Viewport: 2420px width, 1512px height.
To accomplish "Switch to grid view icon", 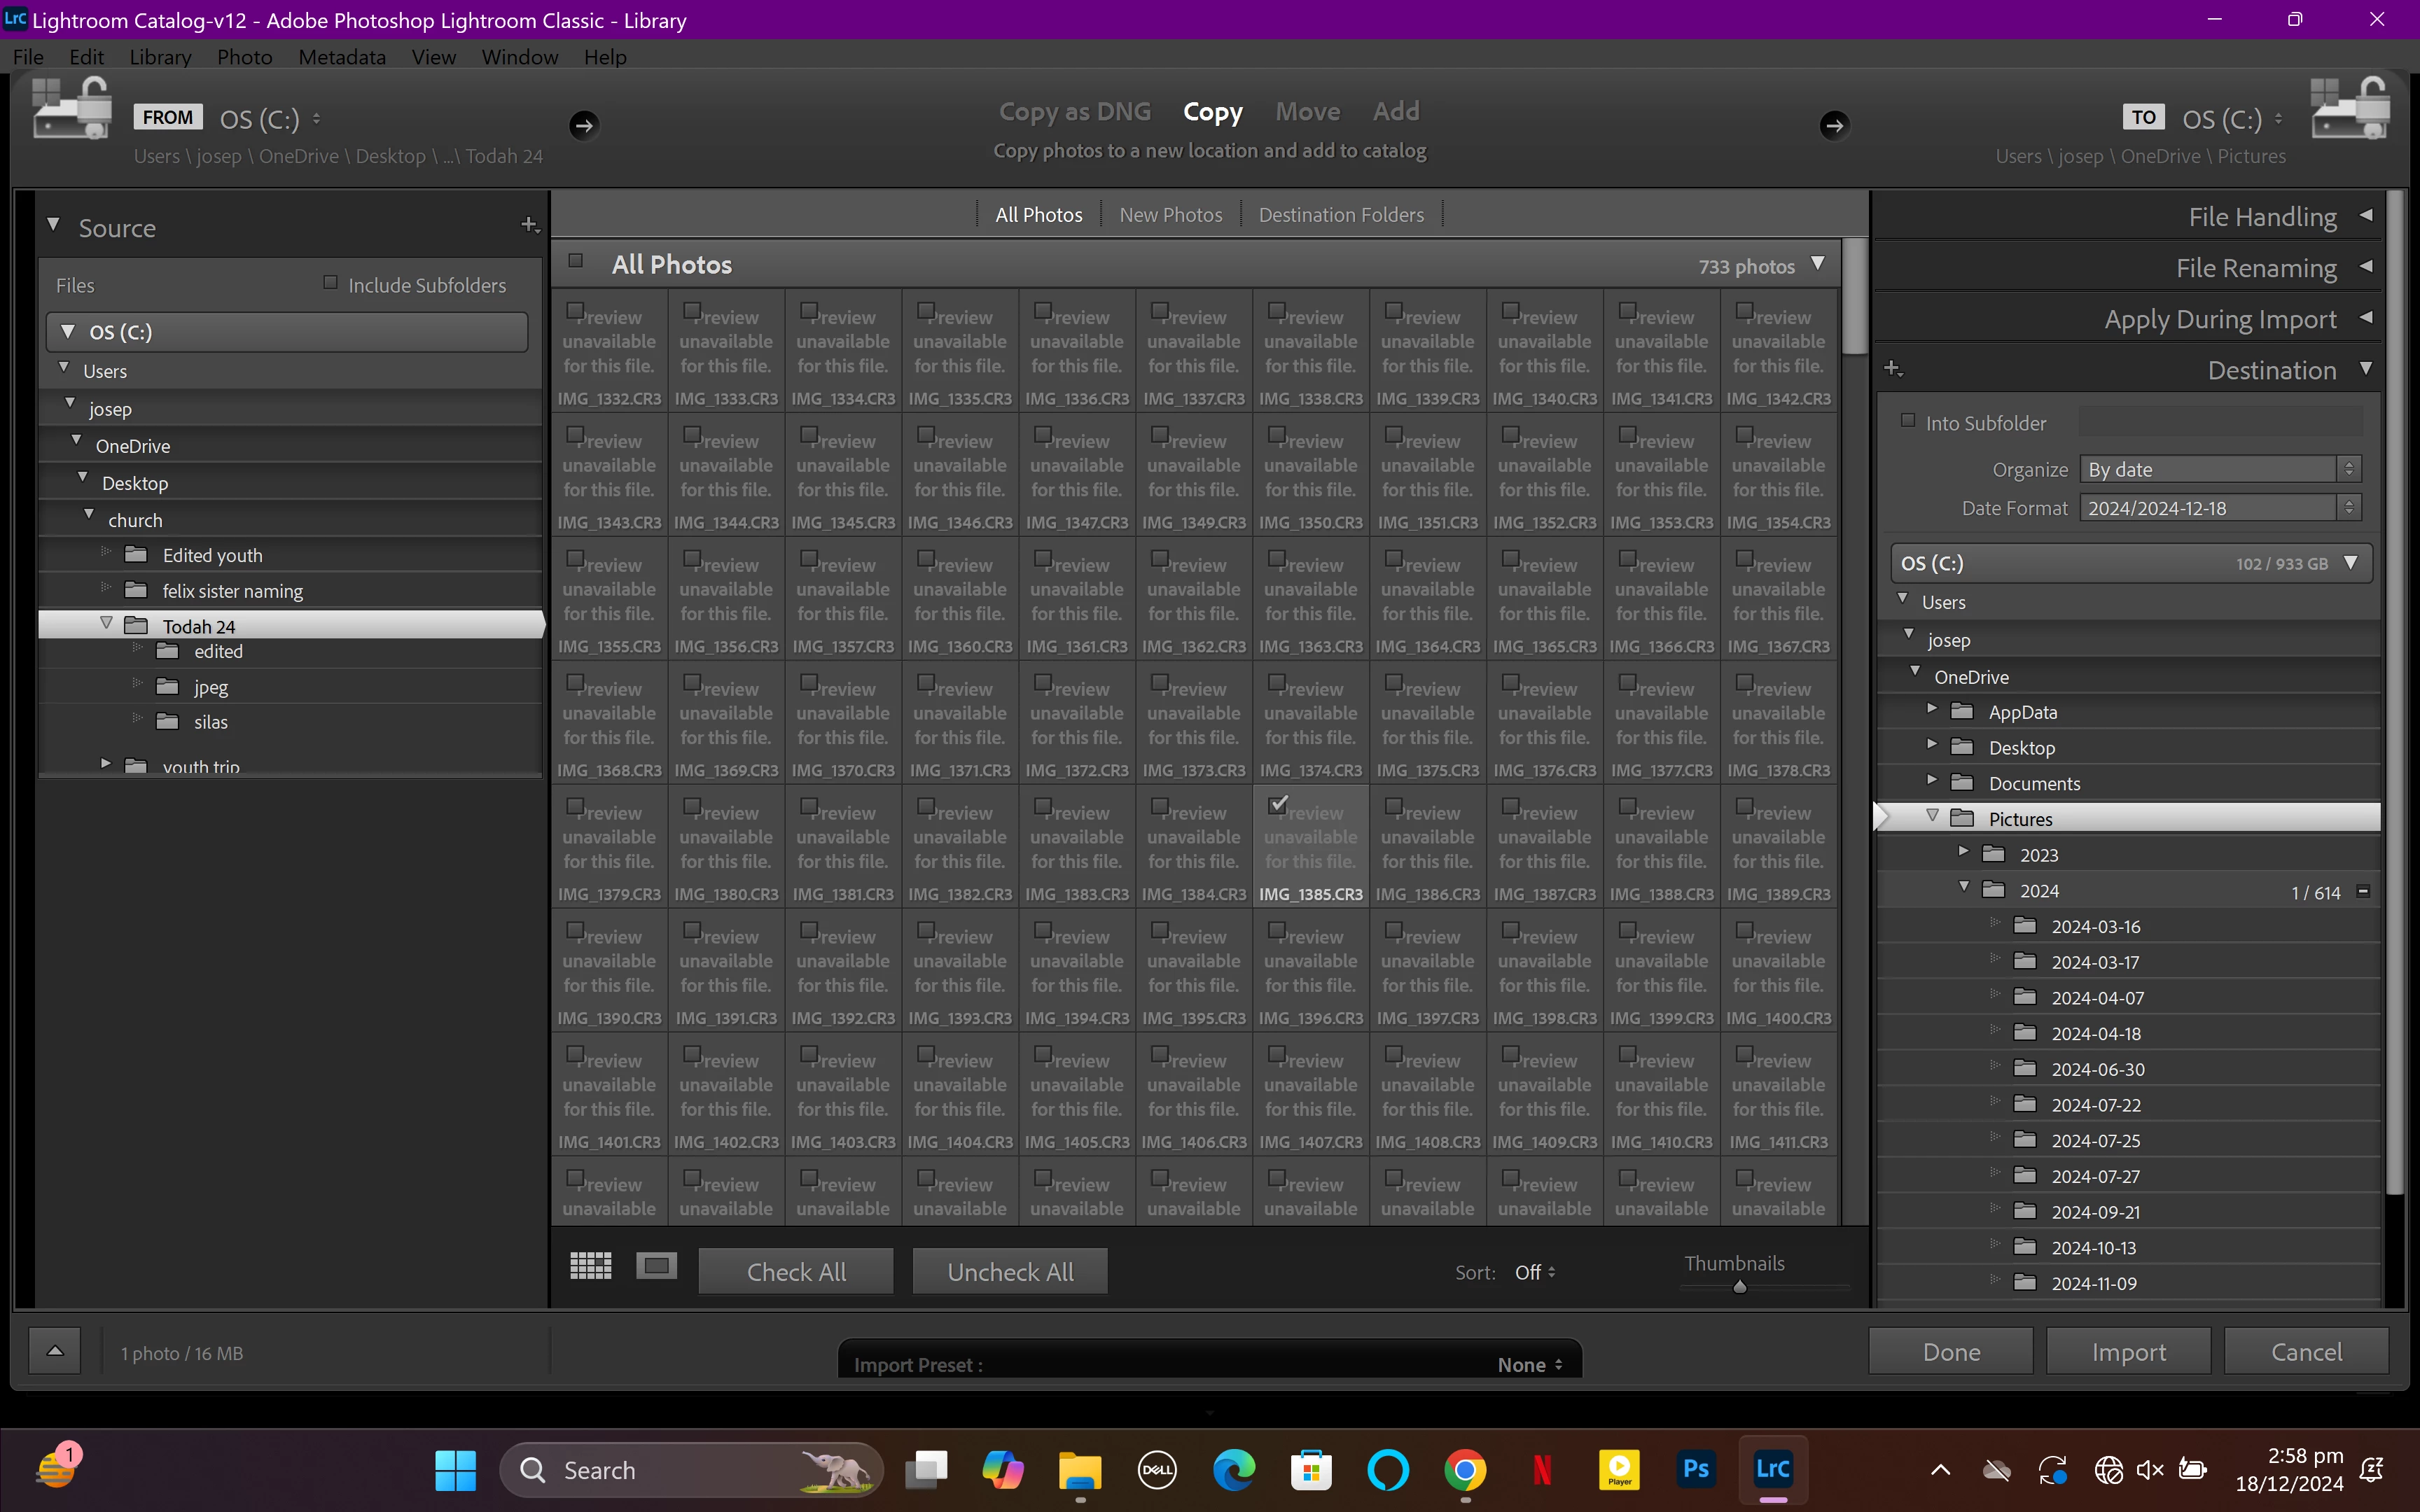I will click(x=590, y=1266).
